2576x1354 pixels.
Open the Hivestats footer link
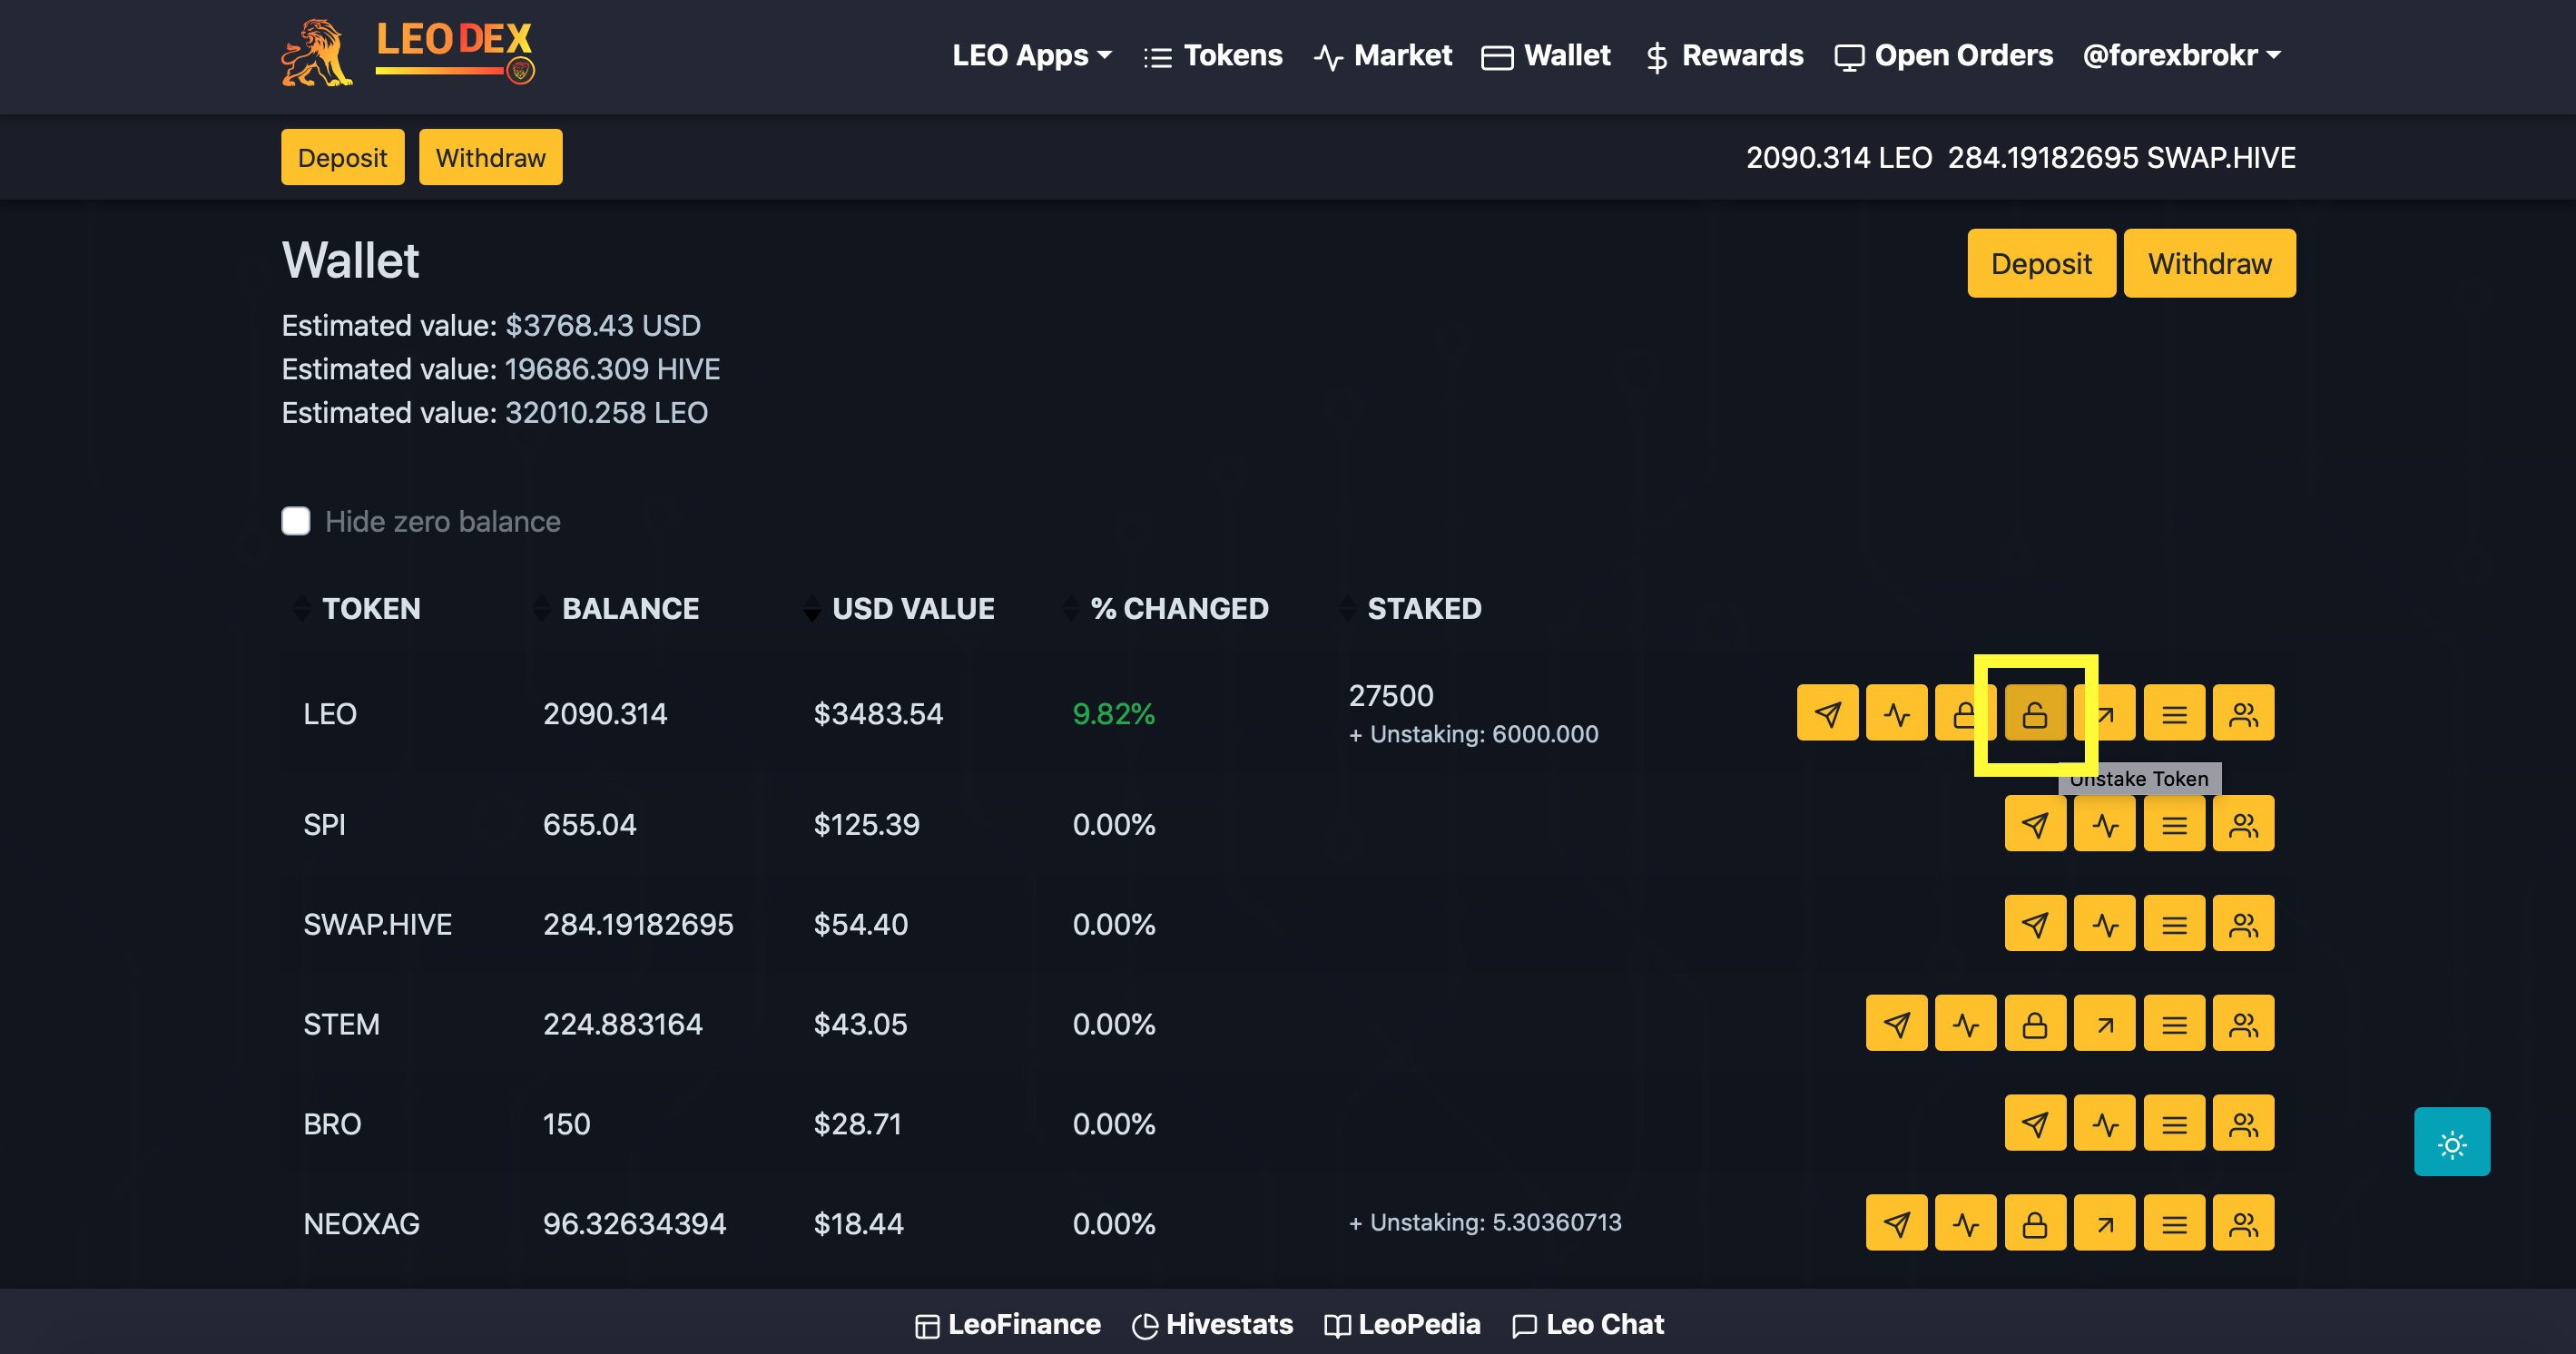coord(1212,1324)
